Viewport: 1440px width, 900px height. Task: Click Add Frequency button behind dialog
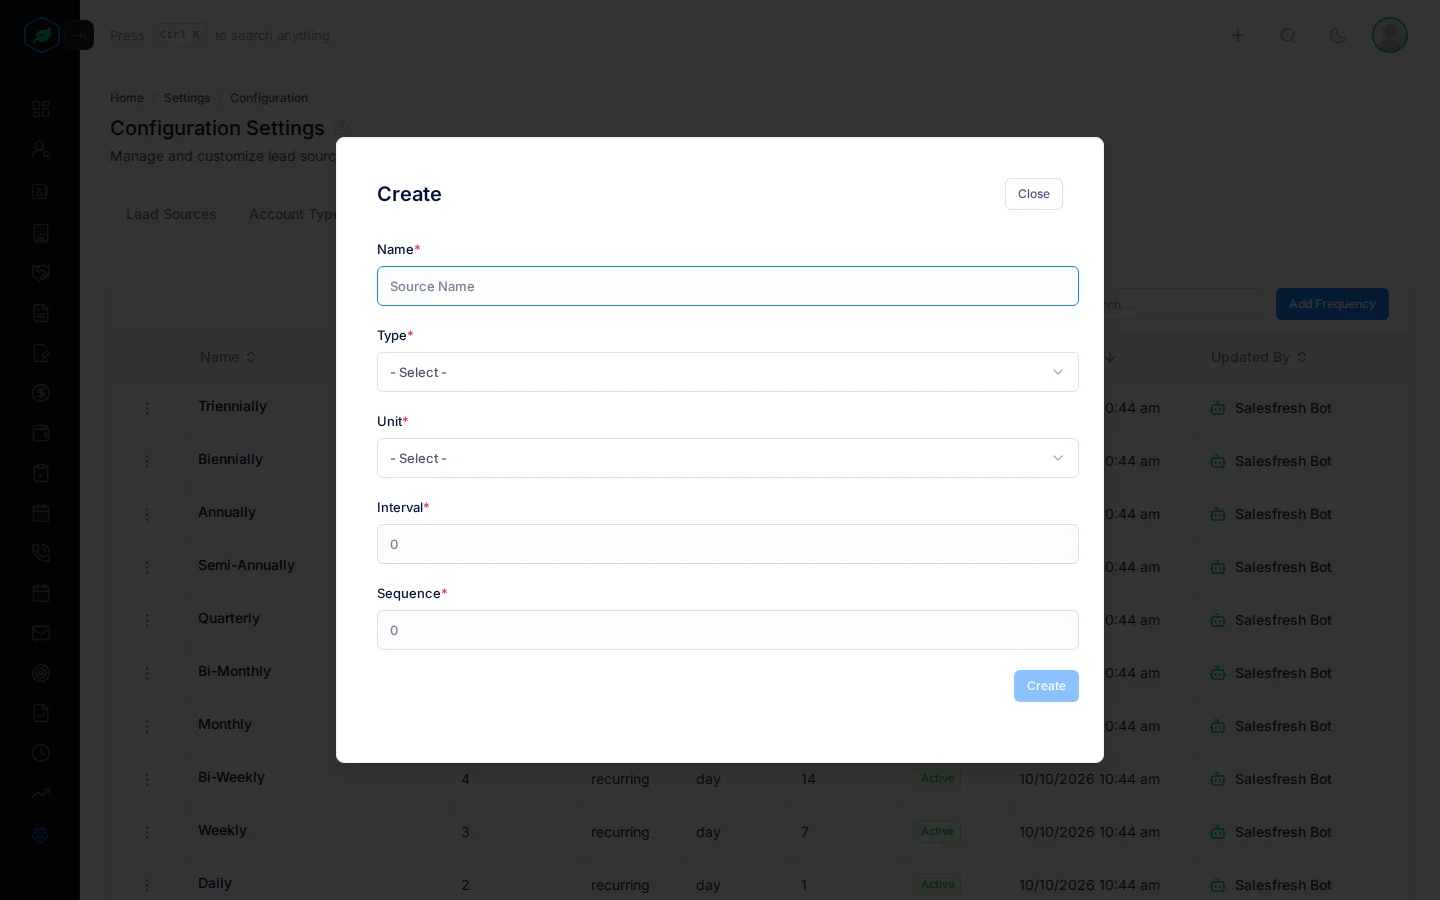click(1332, 304)
